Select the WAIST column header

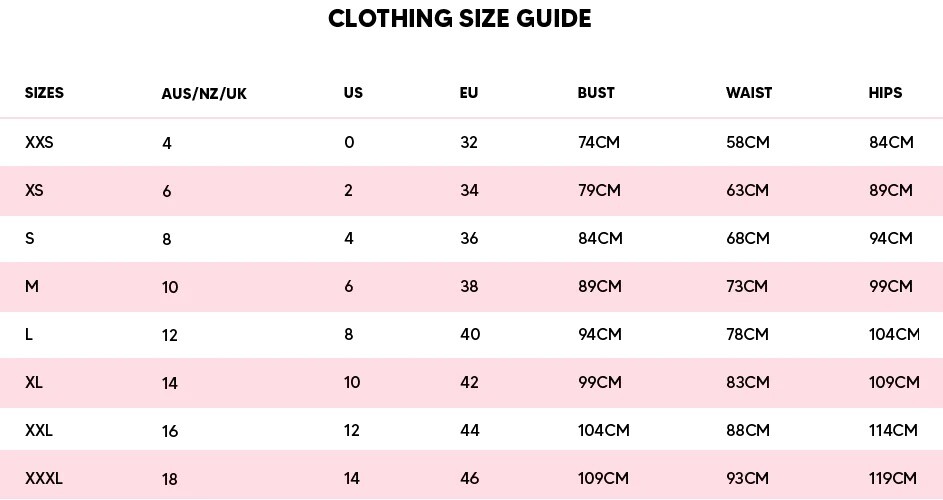[x=749, y=93]
